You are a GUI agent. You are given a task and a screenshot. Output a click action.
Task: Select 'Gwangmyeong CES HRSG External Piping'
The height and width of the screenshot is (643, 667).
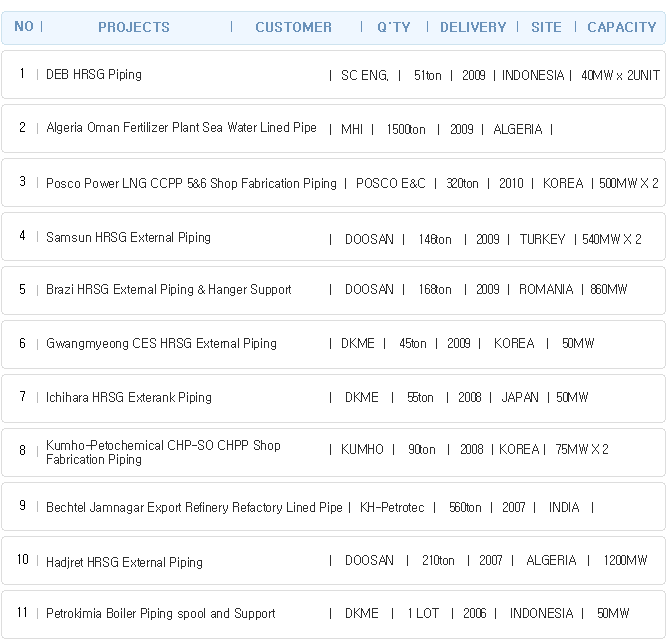tap(161, 344)
